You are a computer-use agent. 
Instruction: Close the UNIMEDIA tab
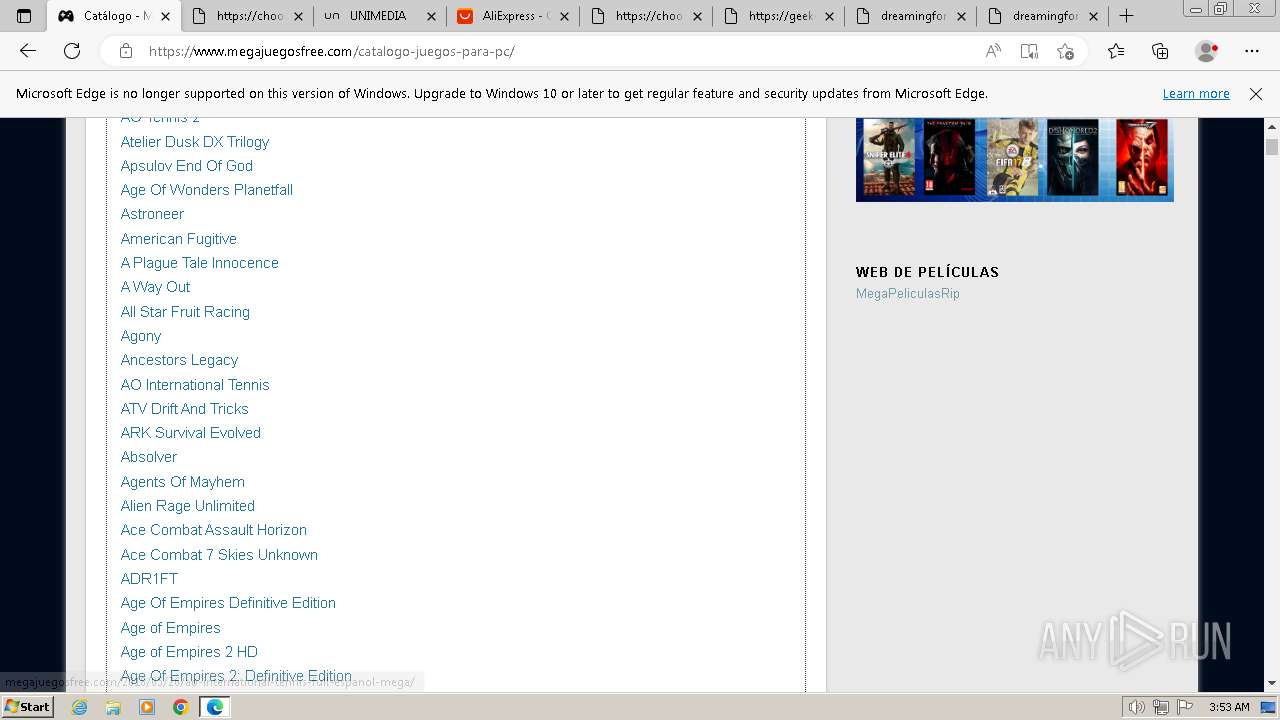point(431,16)
